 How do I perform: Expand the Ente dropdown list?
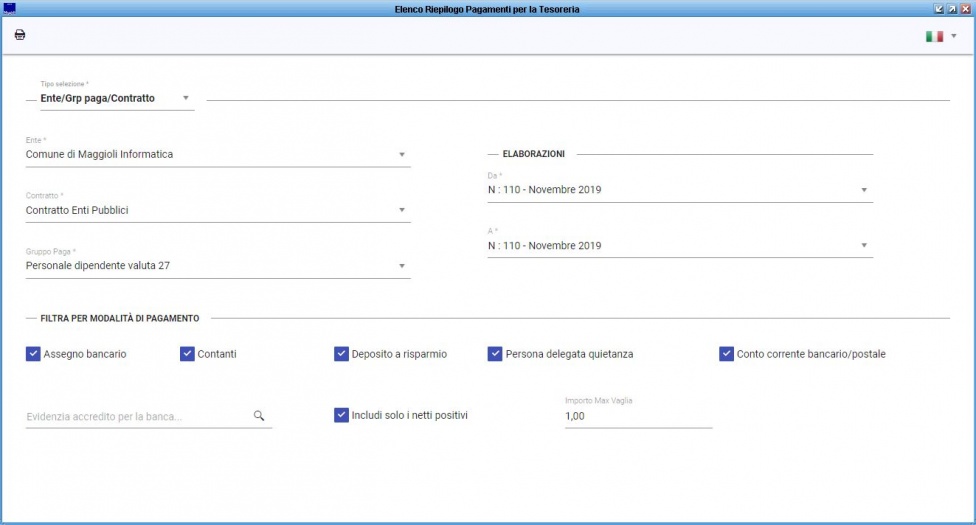point(218,154)
